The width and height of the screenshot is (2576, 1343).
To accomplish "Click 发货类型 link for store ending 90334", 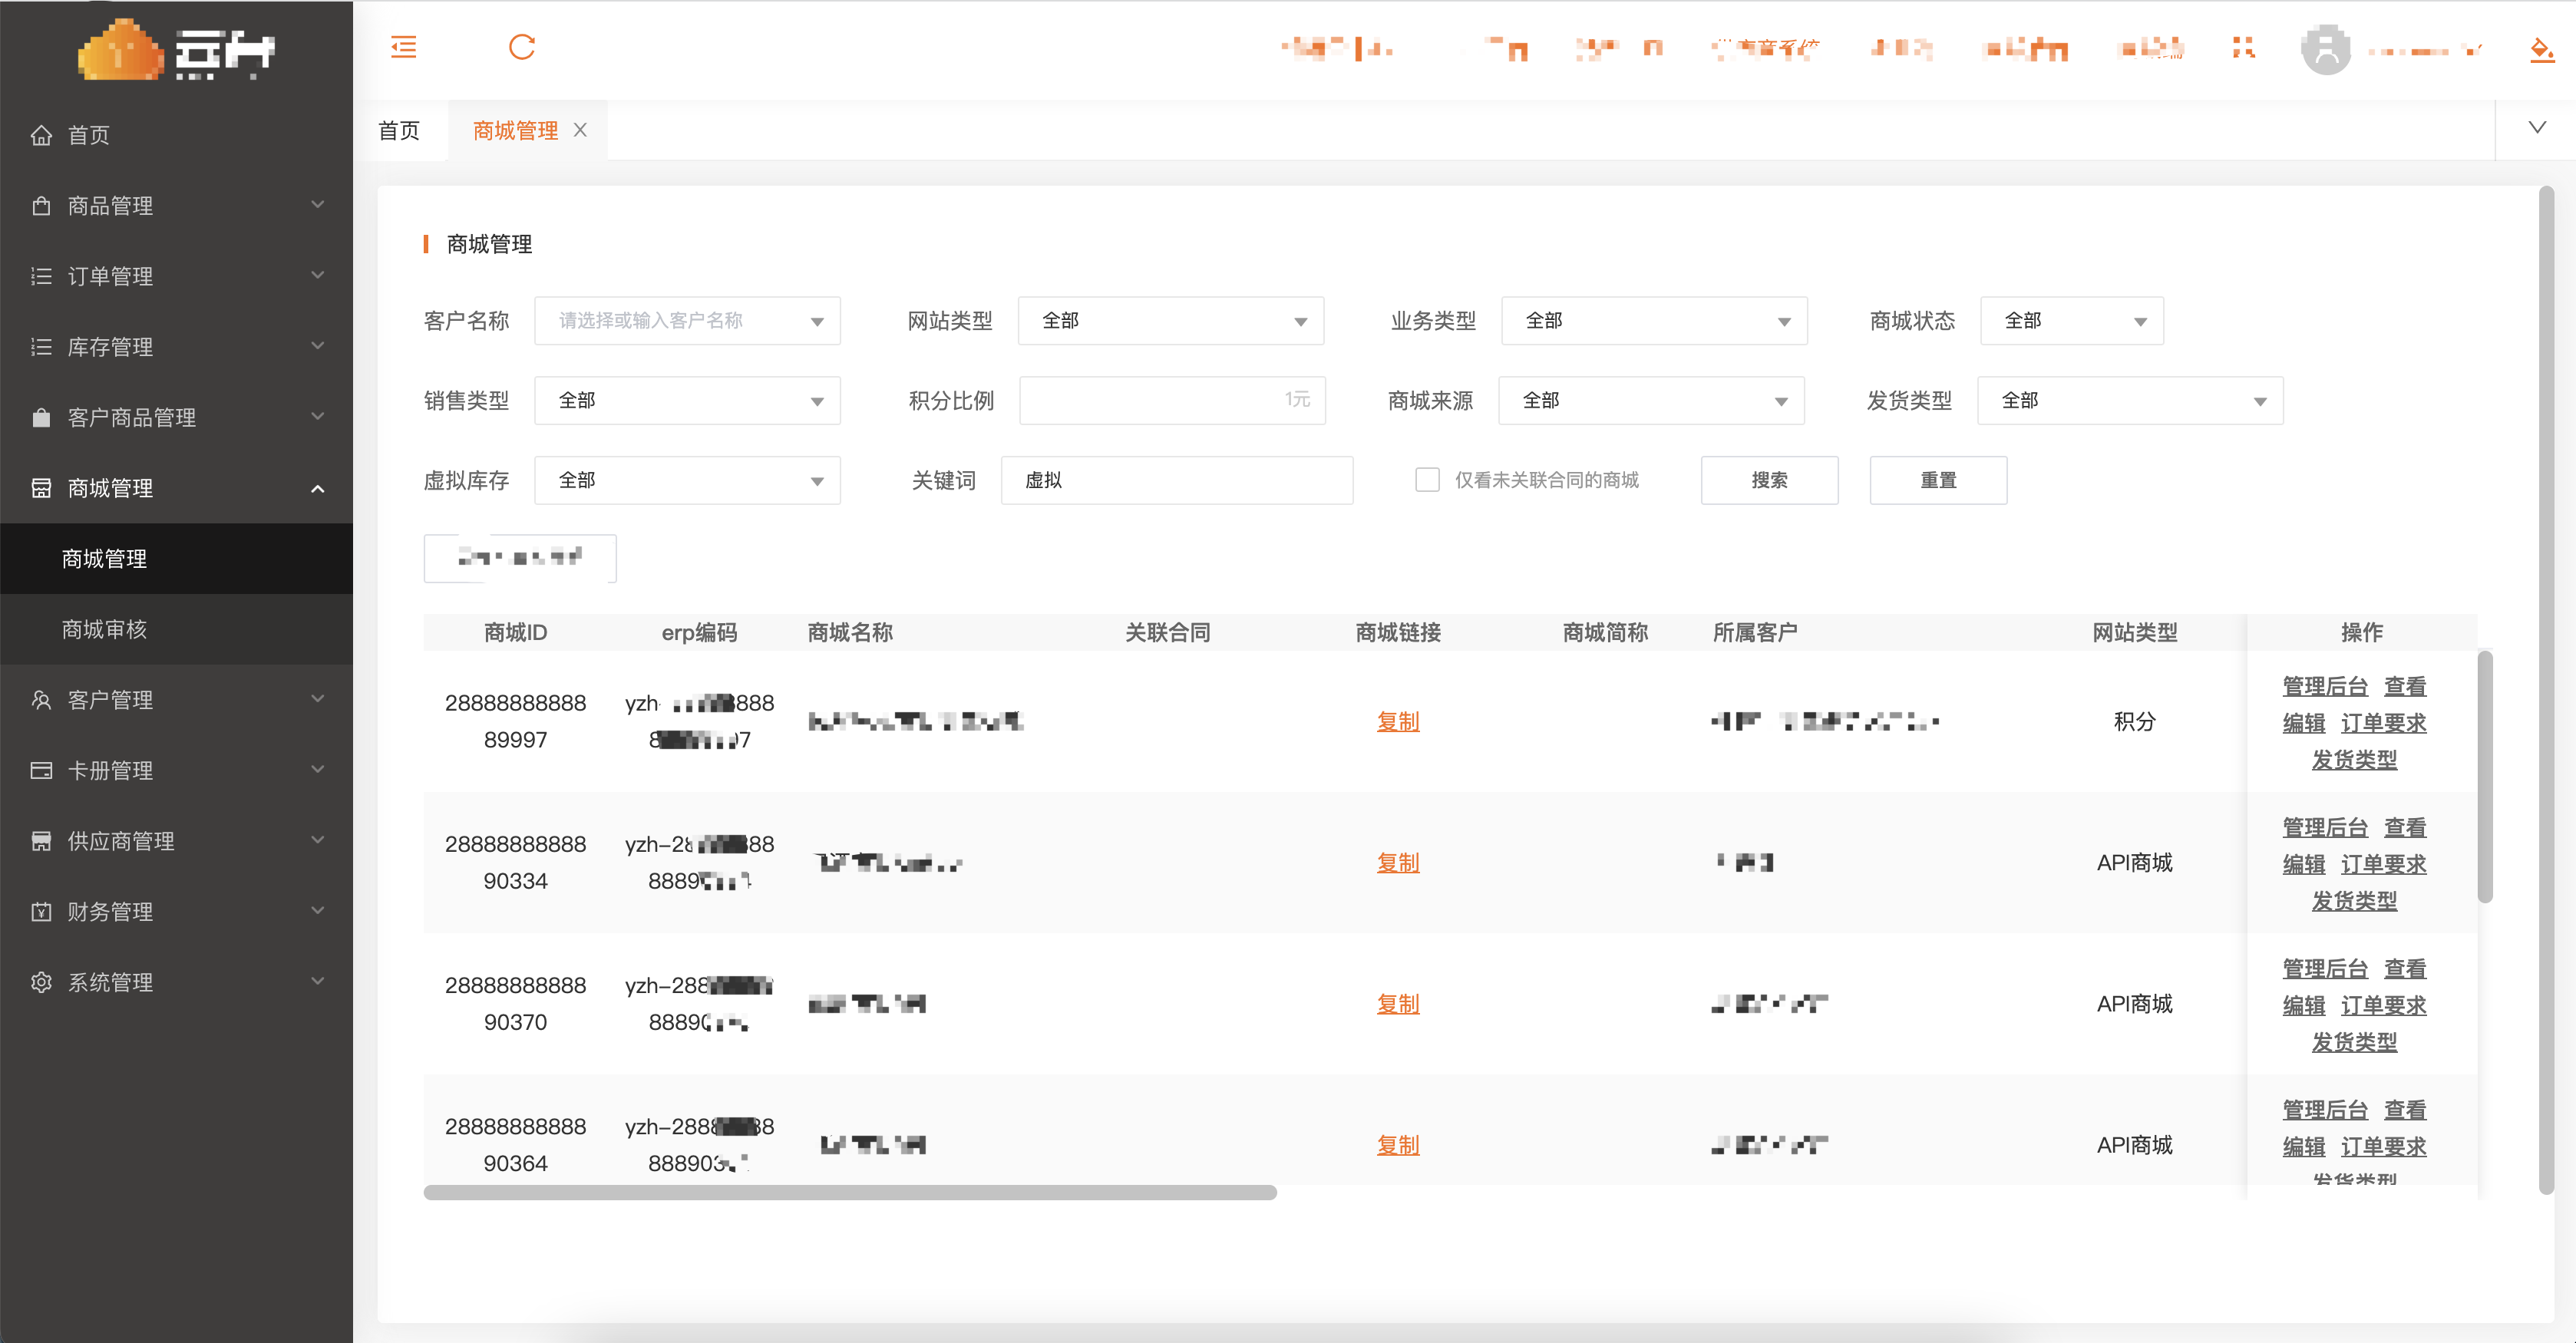I will (x=2354, y=900).
